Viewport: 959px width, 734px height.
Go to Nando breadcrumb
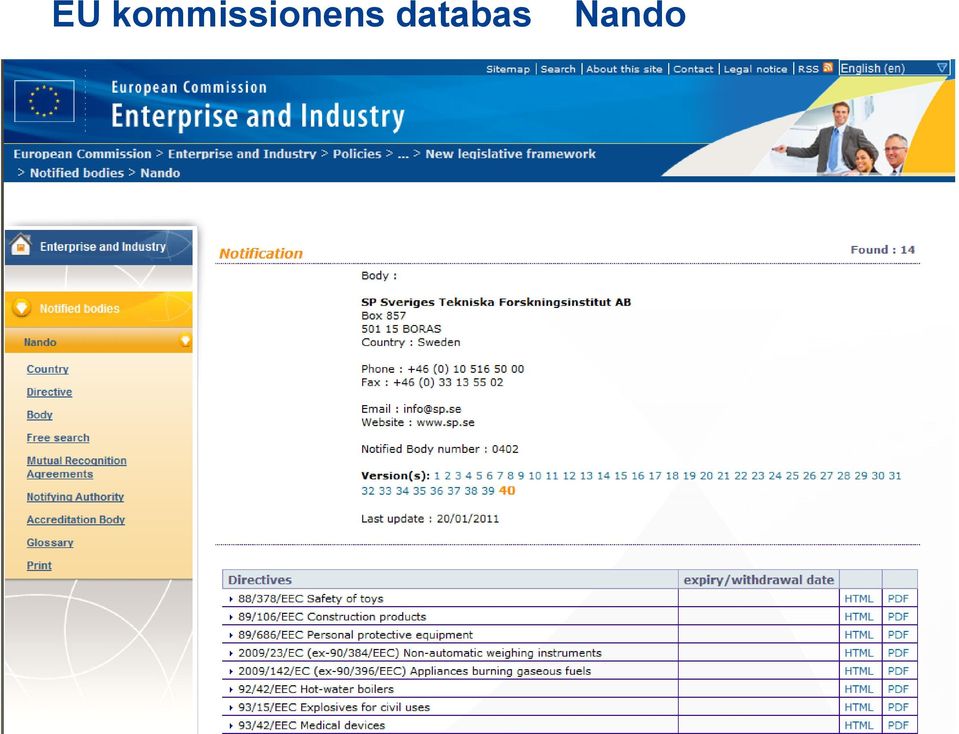coord(160,172)
